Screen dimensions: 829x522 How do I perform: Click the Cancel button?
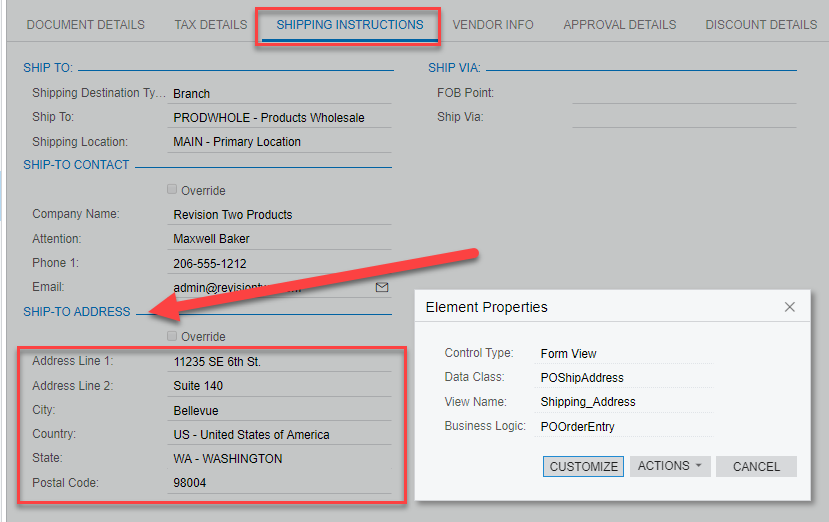tap(756, 466)
